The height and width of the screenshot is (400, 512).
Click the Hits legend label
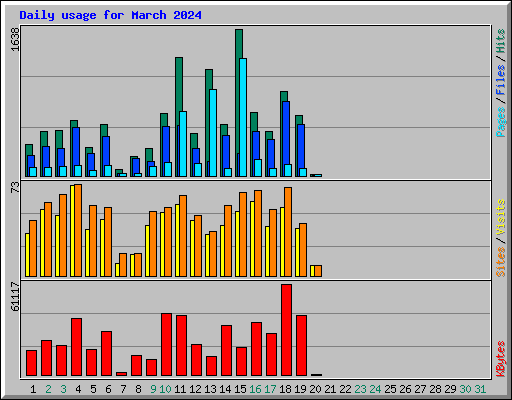pyautogui.click(x=501, y=41)
